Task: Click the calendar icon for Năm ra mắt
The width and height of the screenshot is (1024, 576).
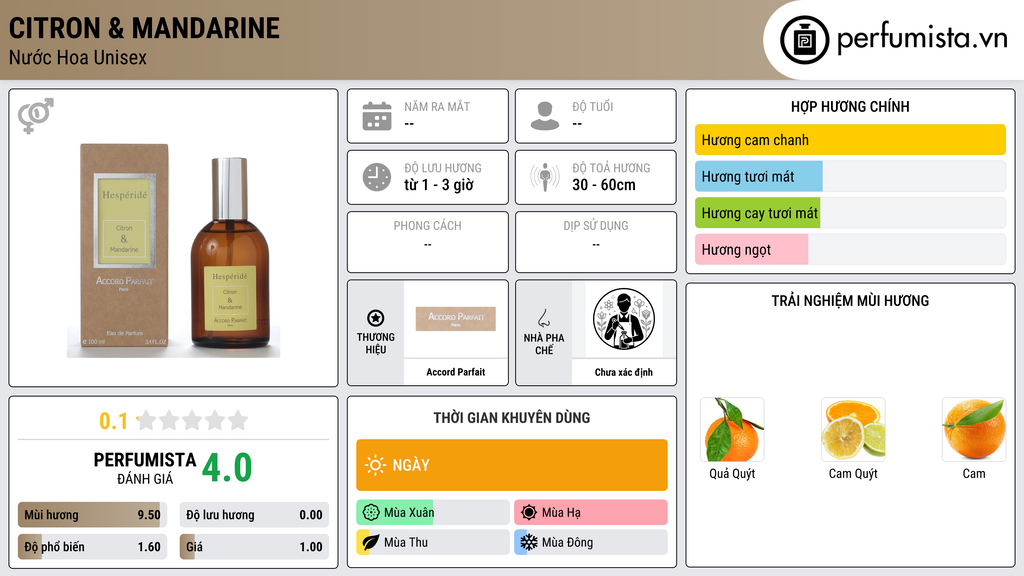Action: pos(377,116)
